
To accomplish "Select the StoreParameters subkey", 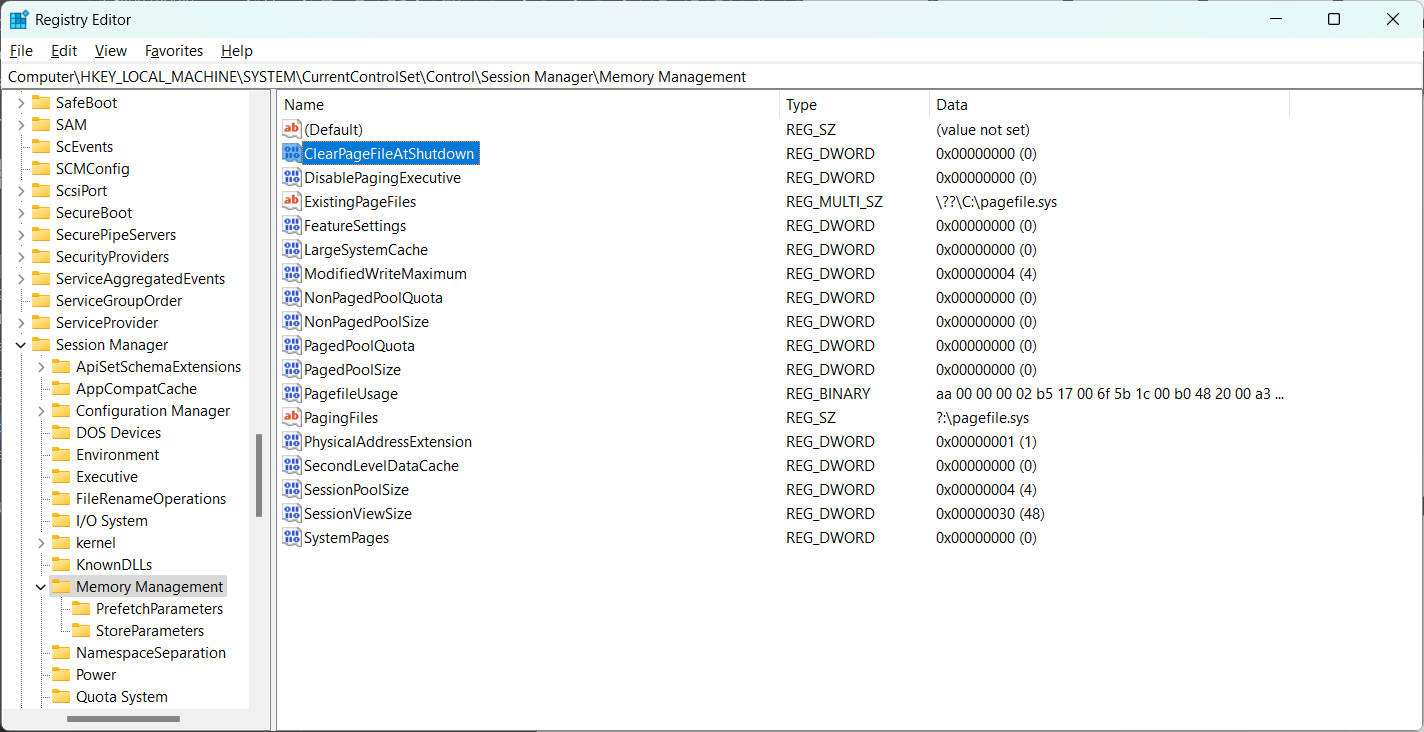I will [x=149, y=631].
